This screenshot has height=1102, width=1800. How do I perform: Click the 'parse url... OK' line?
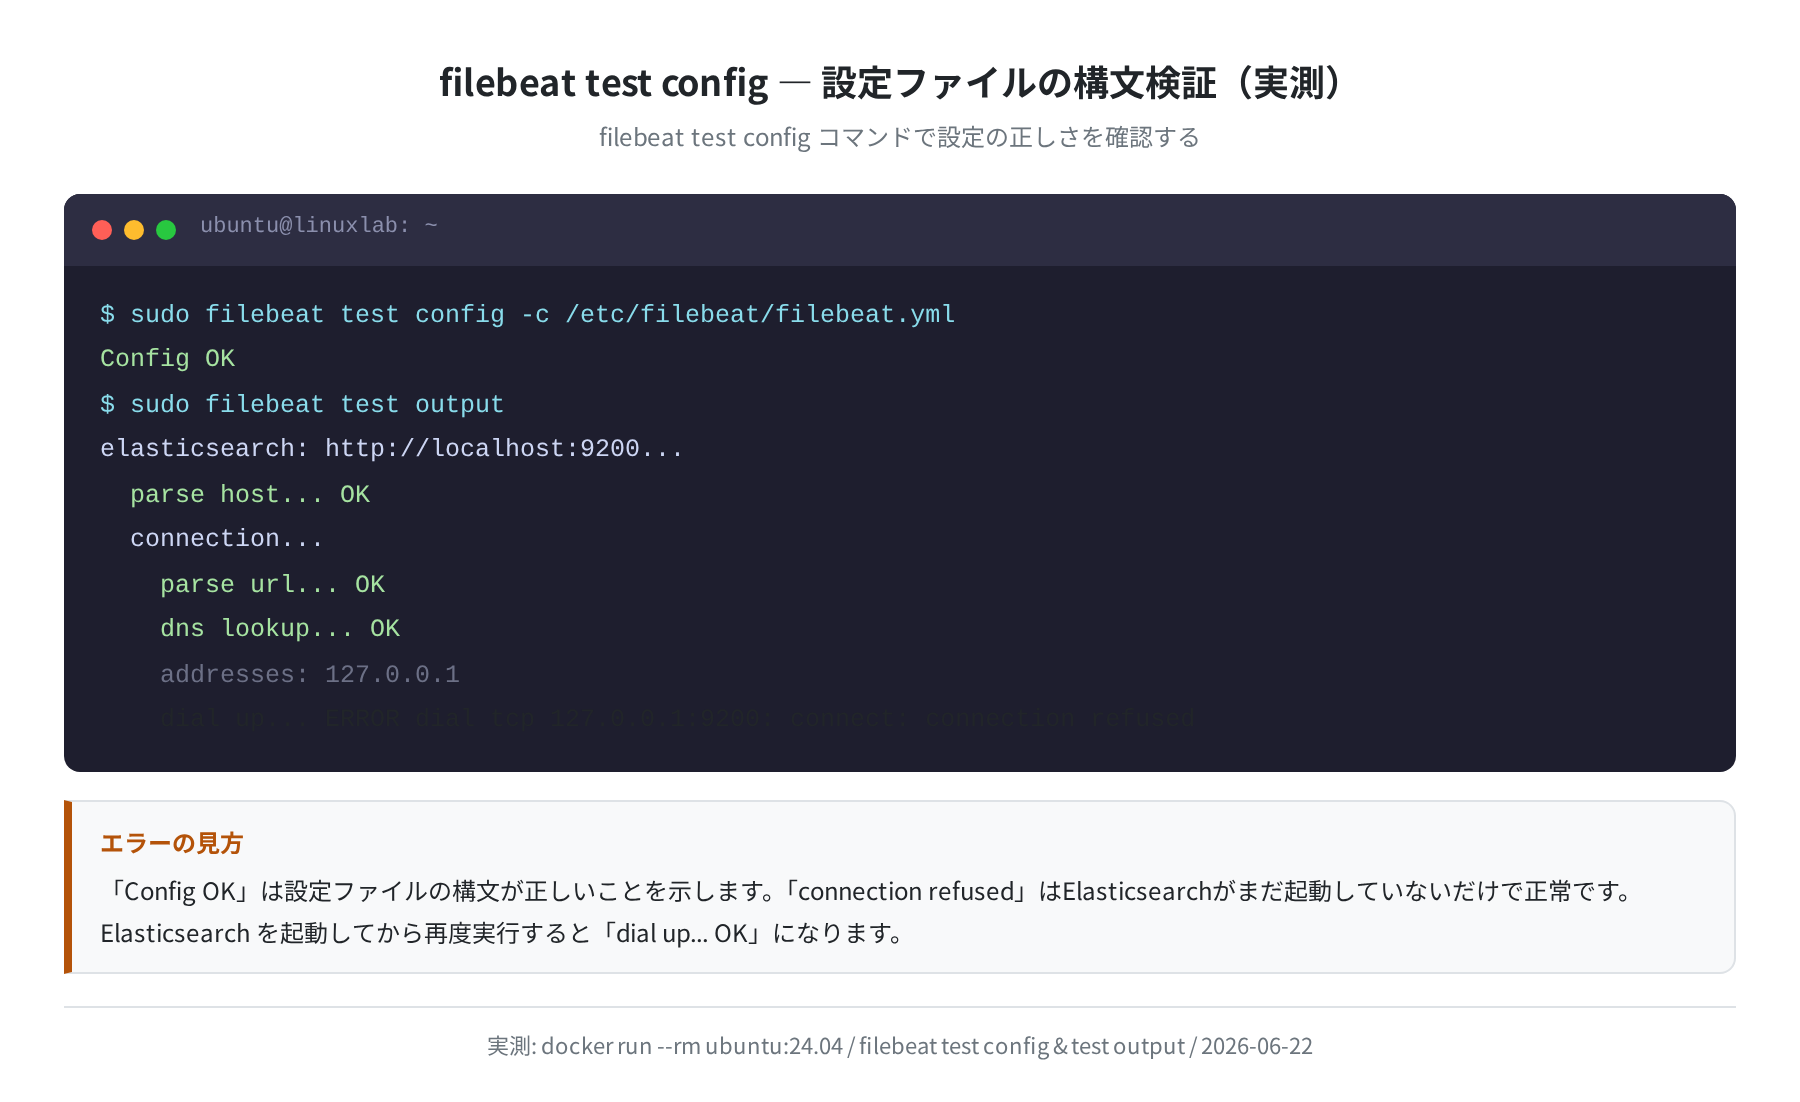click(272, 584)
